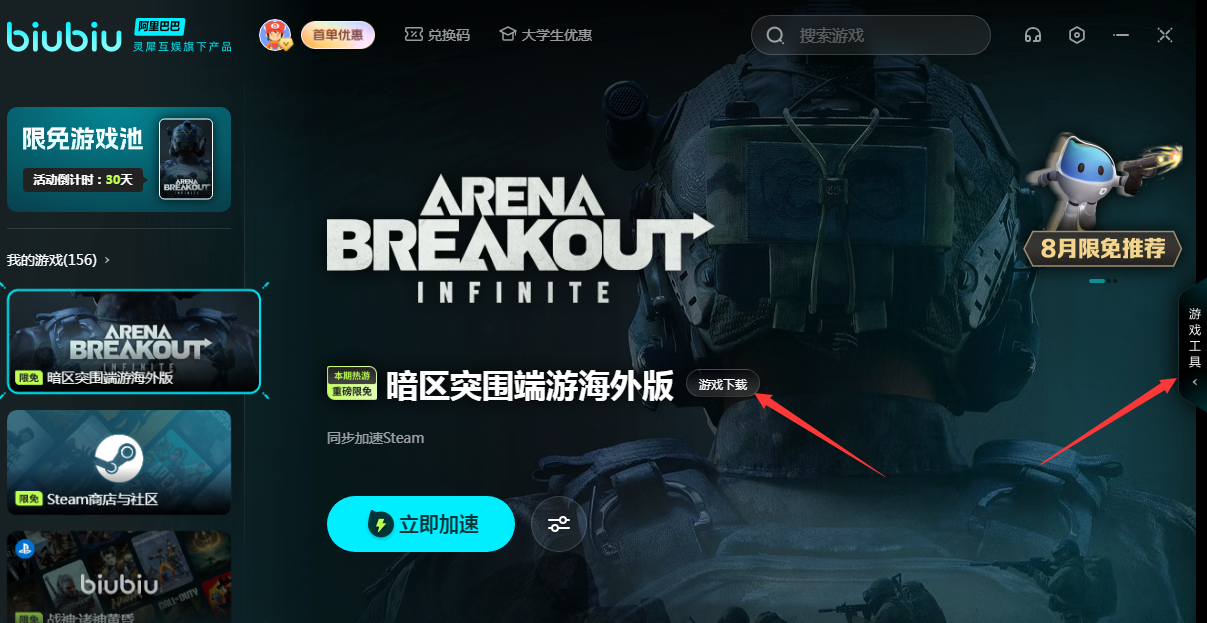The height and width of the screenshot is (623, 1207).
Task: Click 立即加速 button
Action: [x=421, y=523]
